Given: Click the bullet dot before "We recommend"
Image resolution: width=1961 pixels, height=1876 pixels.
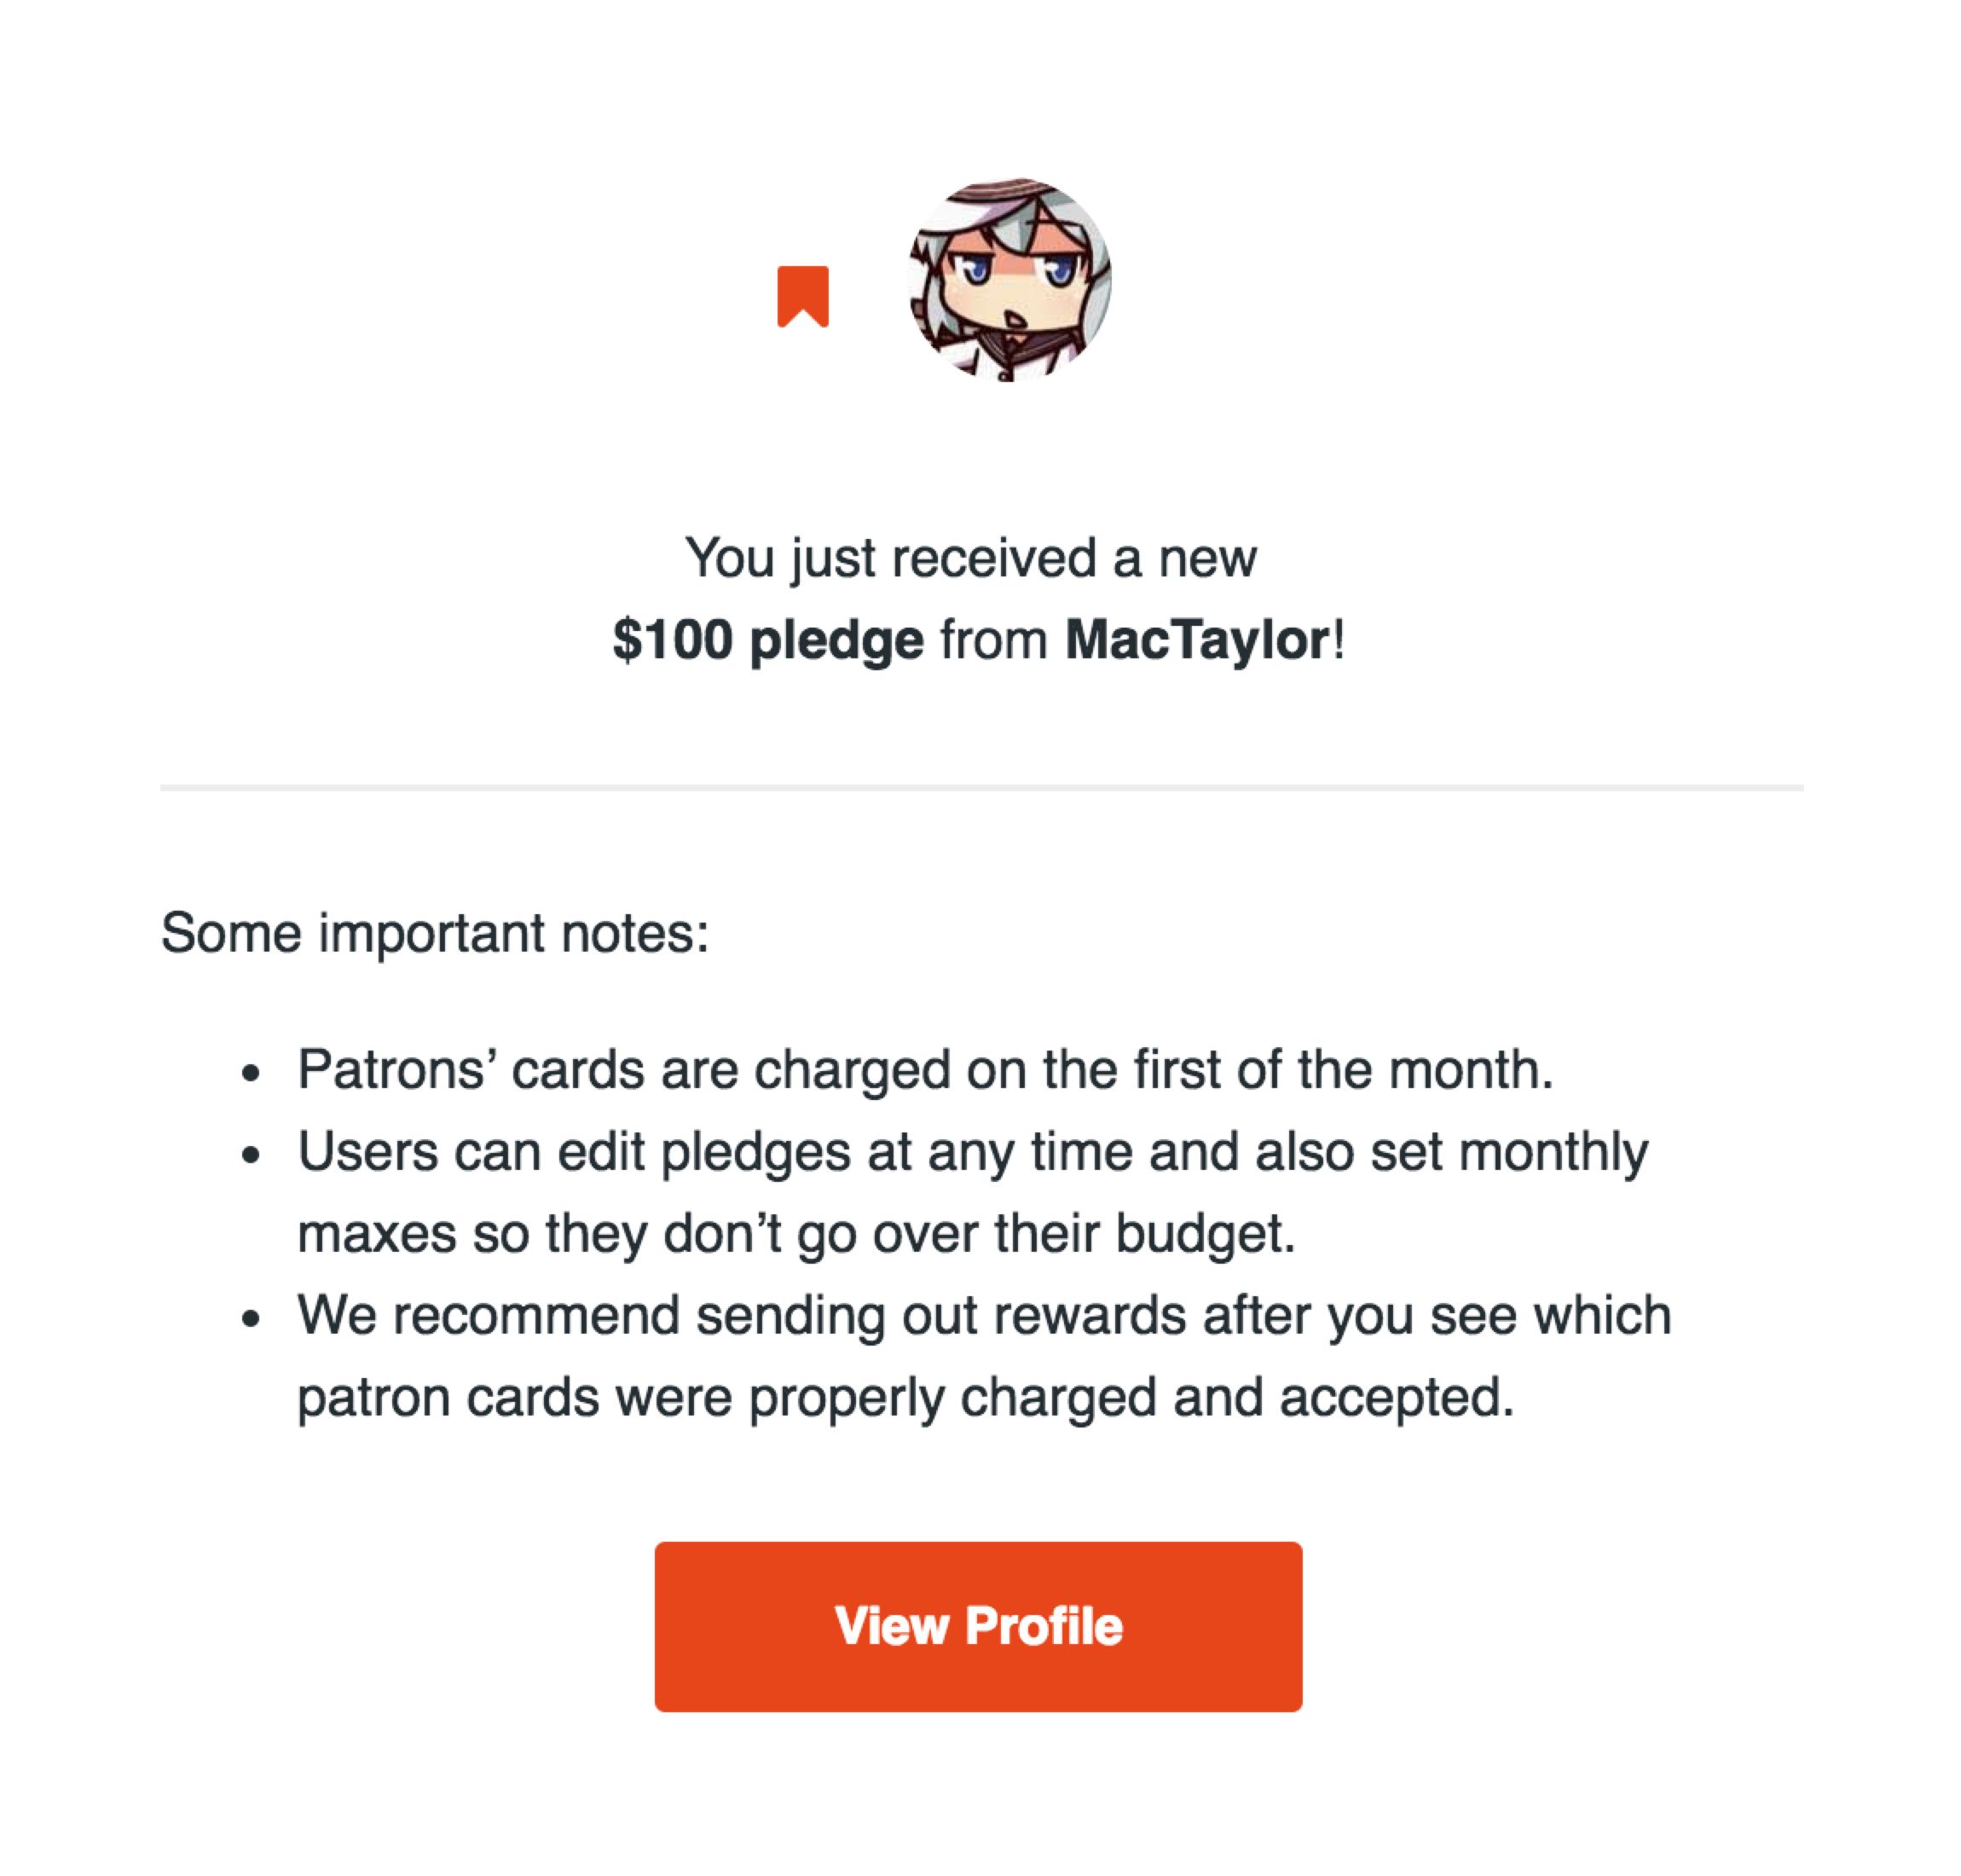Looking at the screenshot, I should click(251, 1319).
